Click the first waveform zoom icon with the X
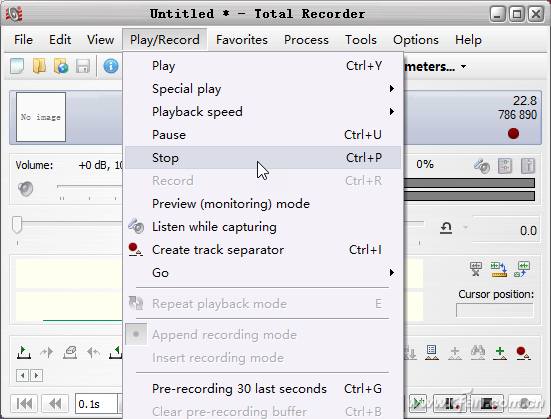 click(x=476, y=269)
